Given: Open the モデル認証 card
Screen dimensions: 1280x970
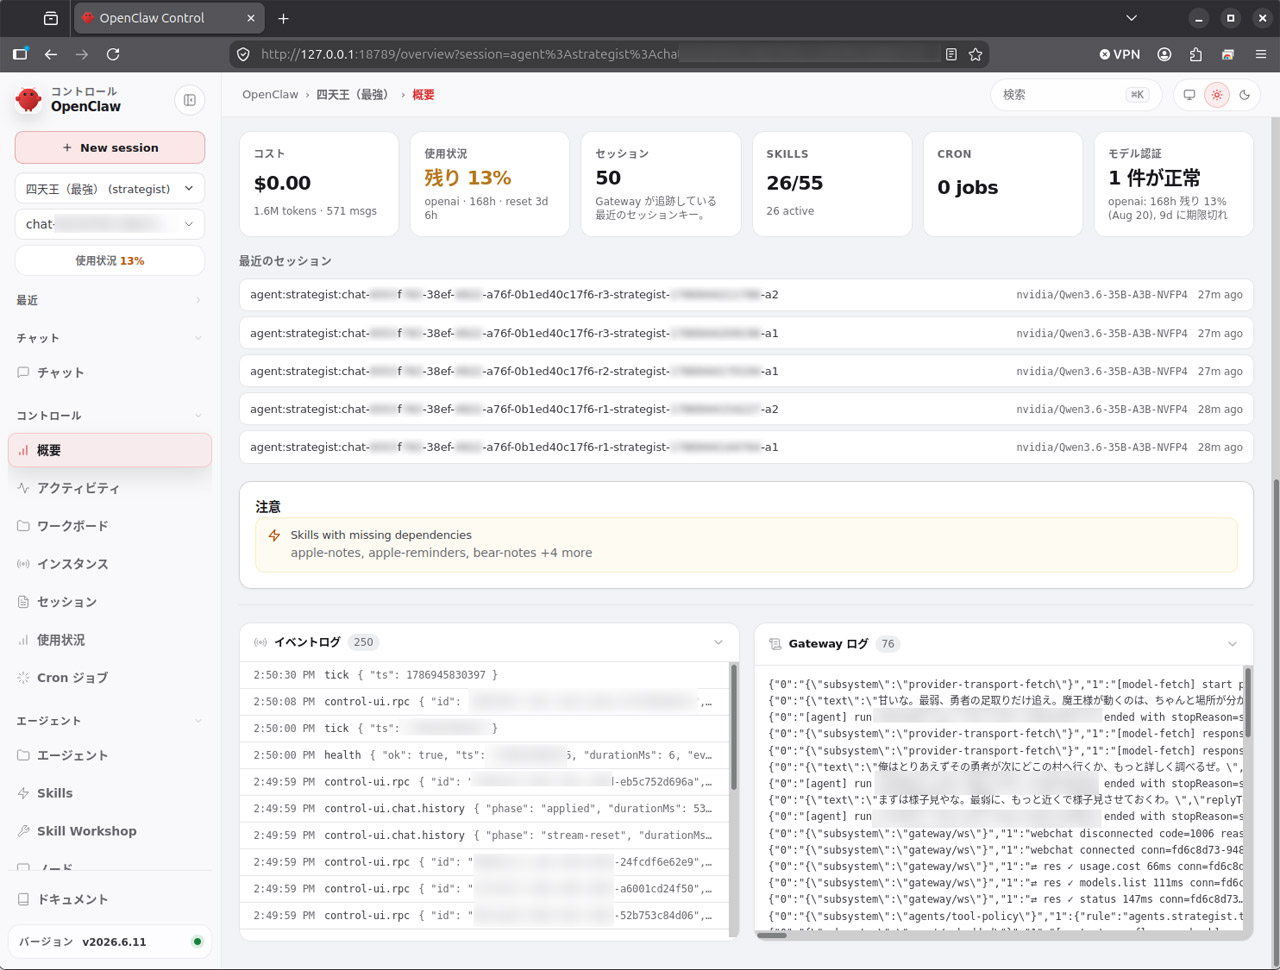Looking at the screenshot, I should tap(1174, 184).
